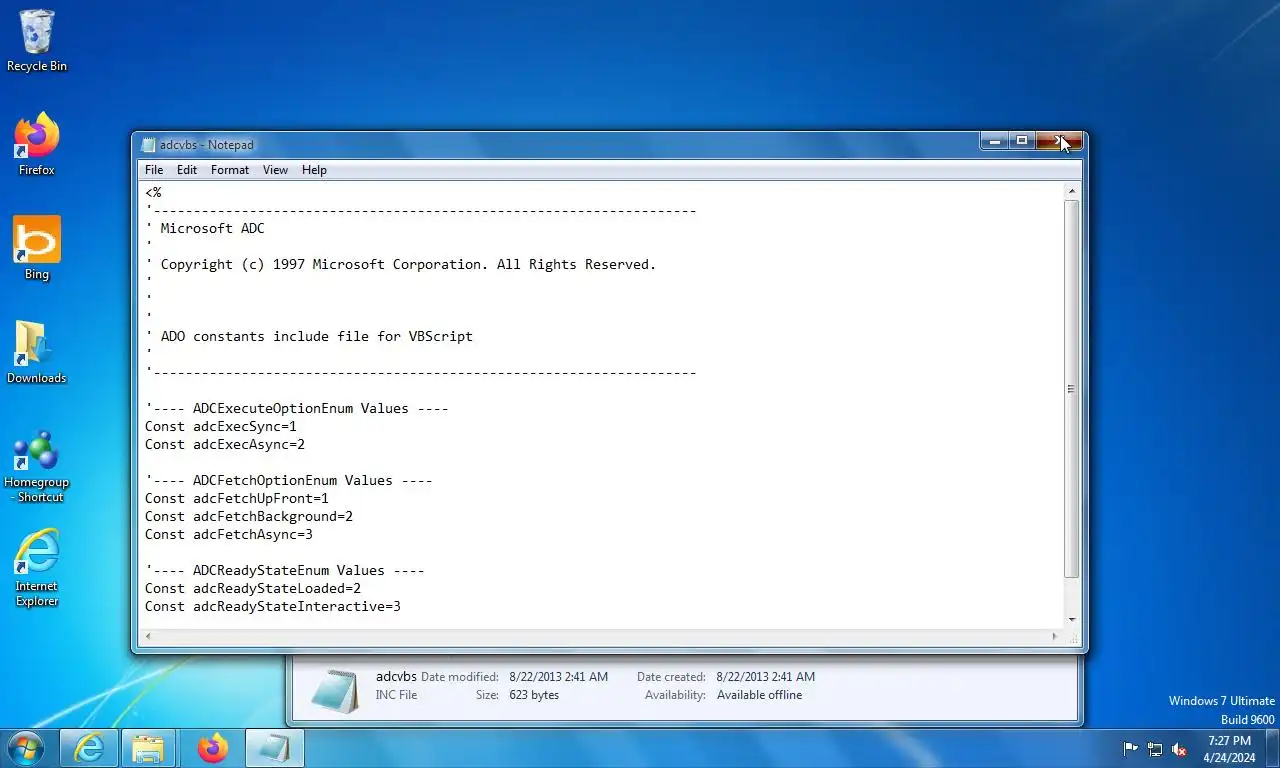Click the vertical scrollbar down arrow
The width and height of the screenshot is (1280, 768).
[x=1072, y=620]
